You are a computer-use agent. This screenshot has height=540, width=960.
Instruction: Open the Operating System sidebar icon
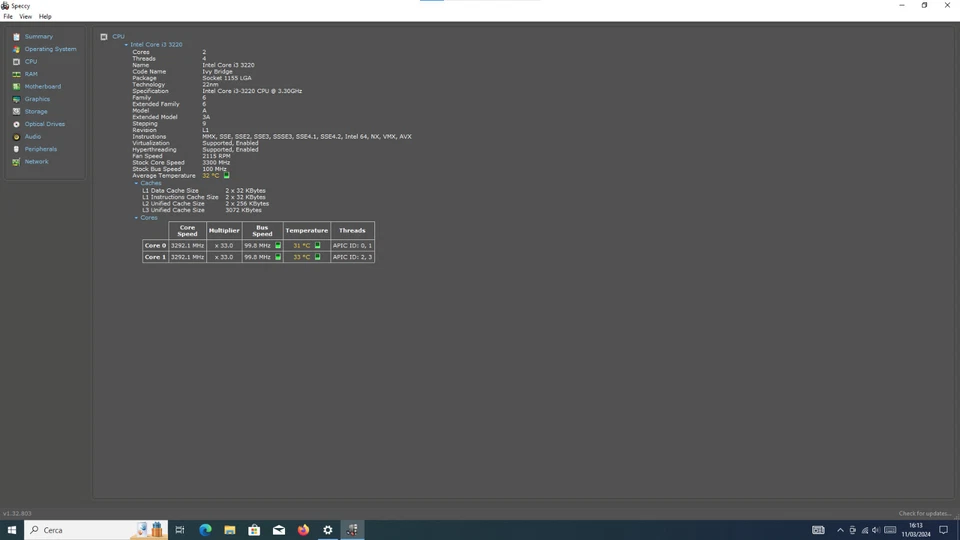(x=17, y=49)
